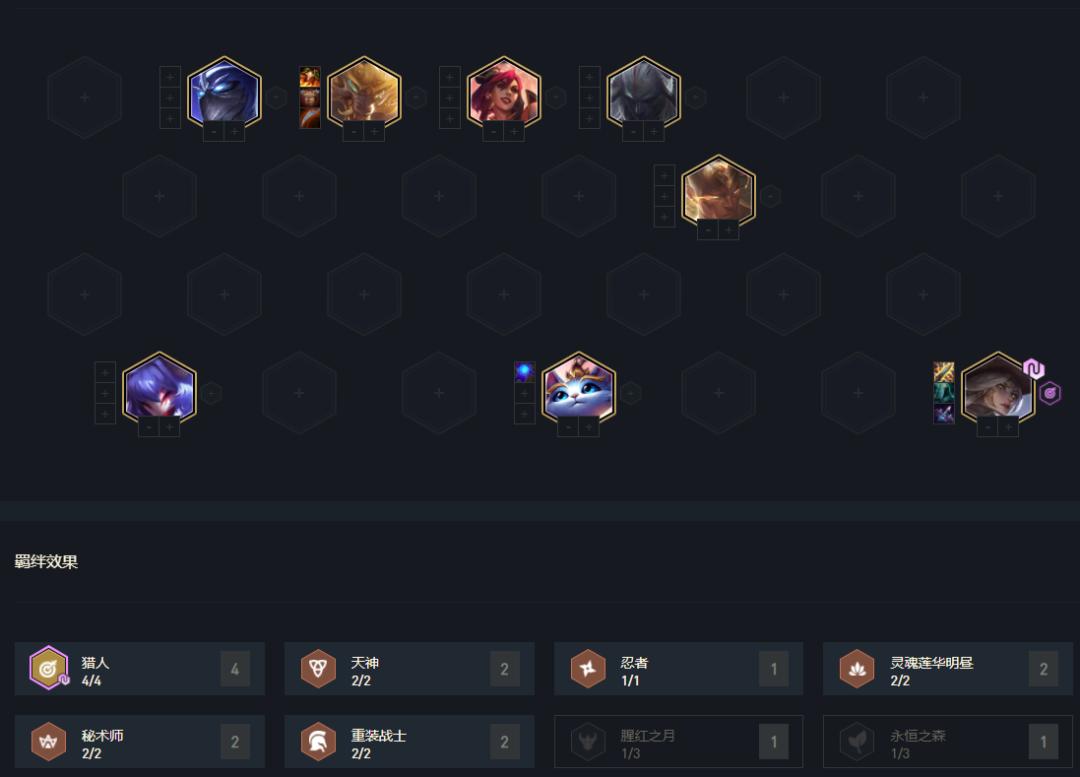Open the 猎人 4/4 trait card
This screenshot has width=1080, height=777.
[x=140, y=669]
